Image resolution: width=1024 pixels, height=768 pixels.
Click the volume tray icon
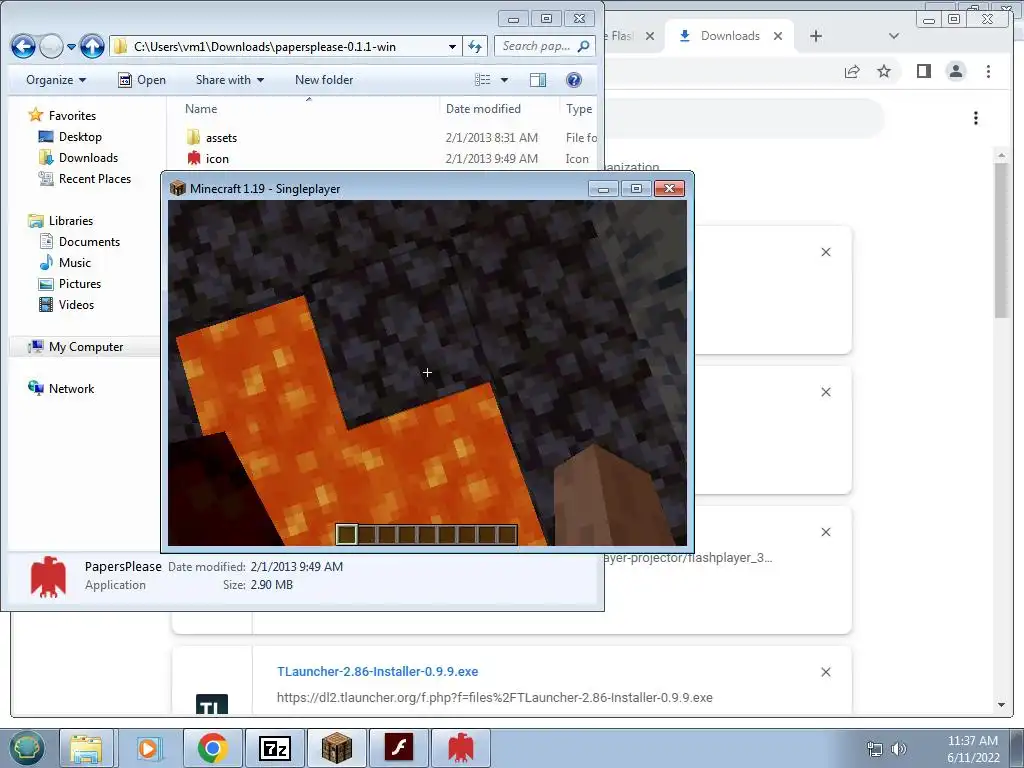tap(899, 749)
